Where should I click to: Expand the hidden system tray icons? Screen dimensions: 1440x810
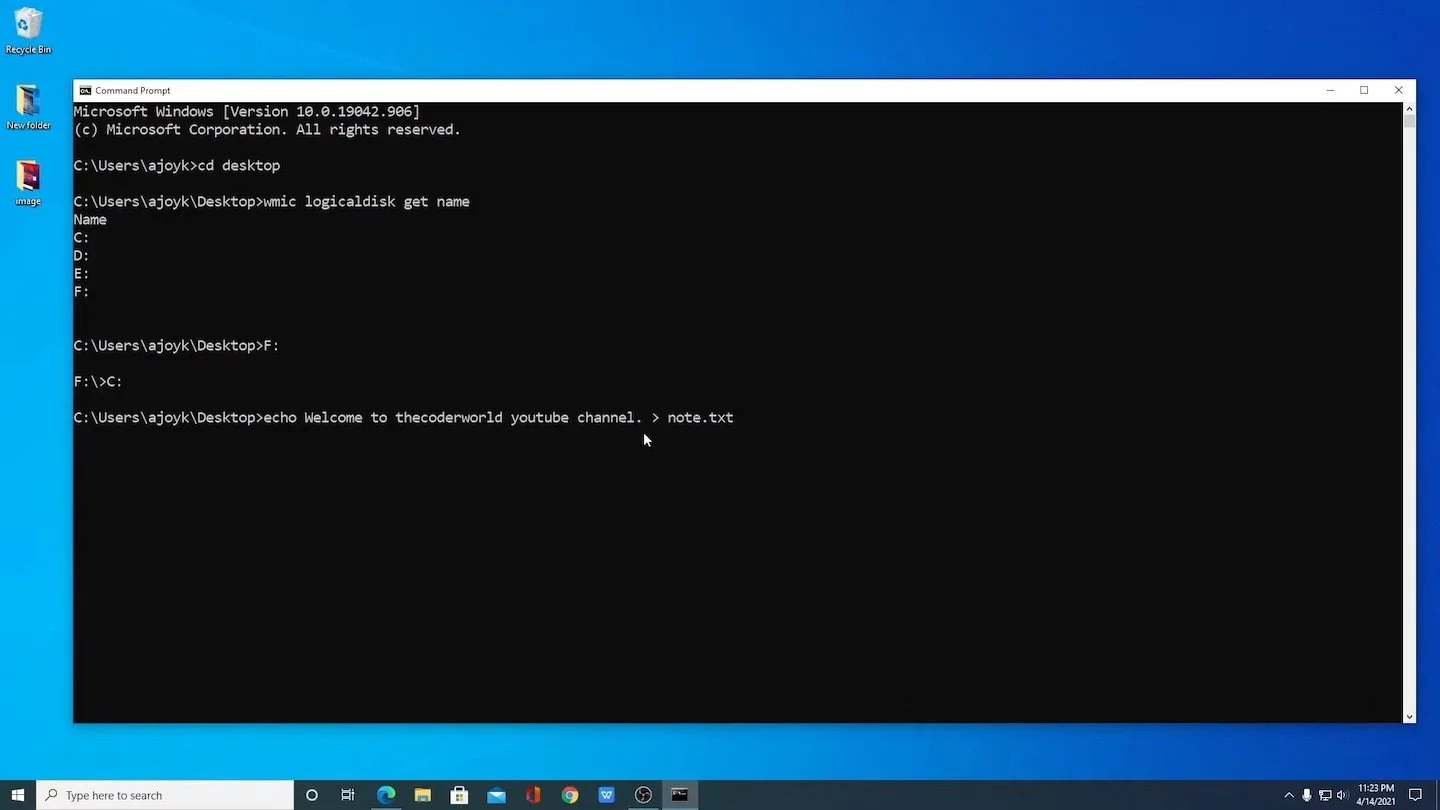pyautogui.click(x=1289, y=795)
